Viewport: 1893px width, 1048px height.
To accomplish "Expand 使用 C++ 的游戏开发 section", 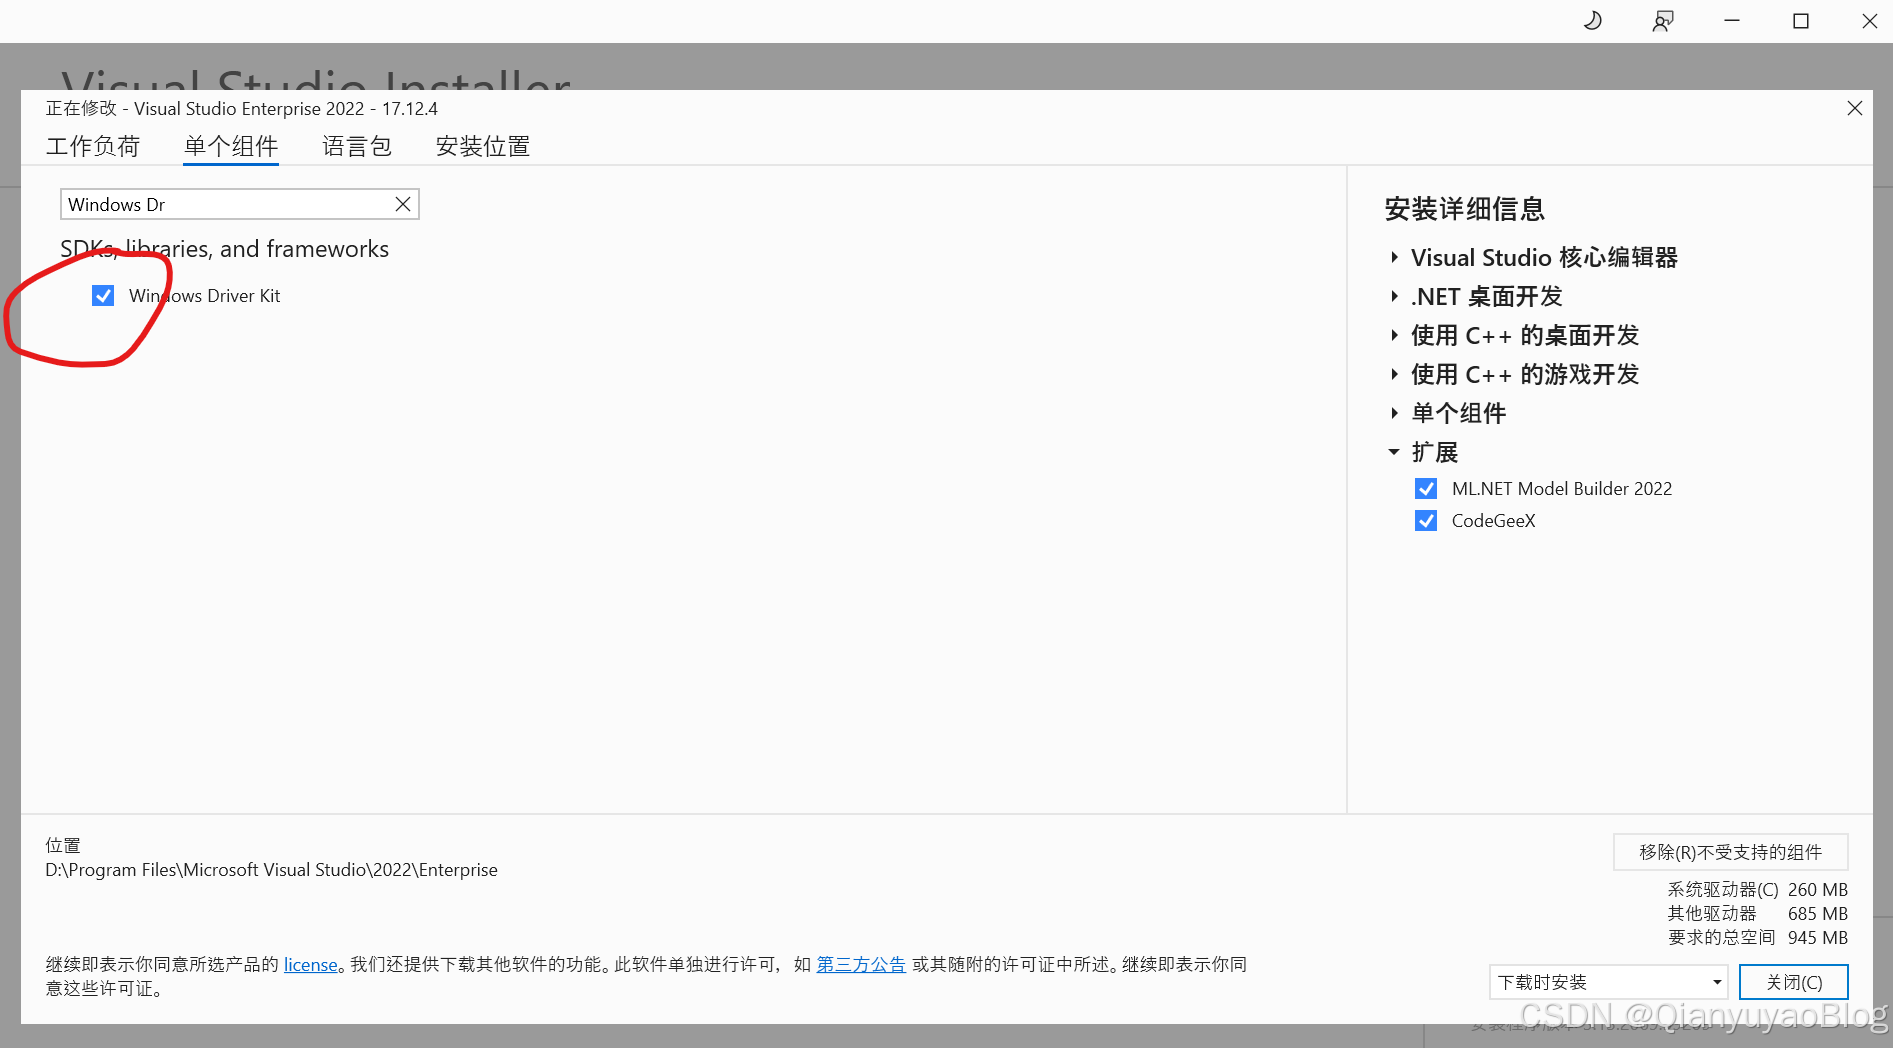I will (x=1394, y=374).
